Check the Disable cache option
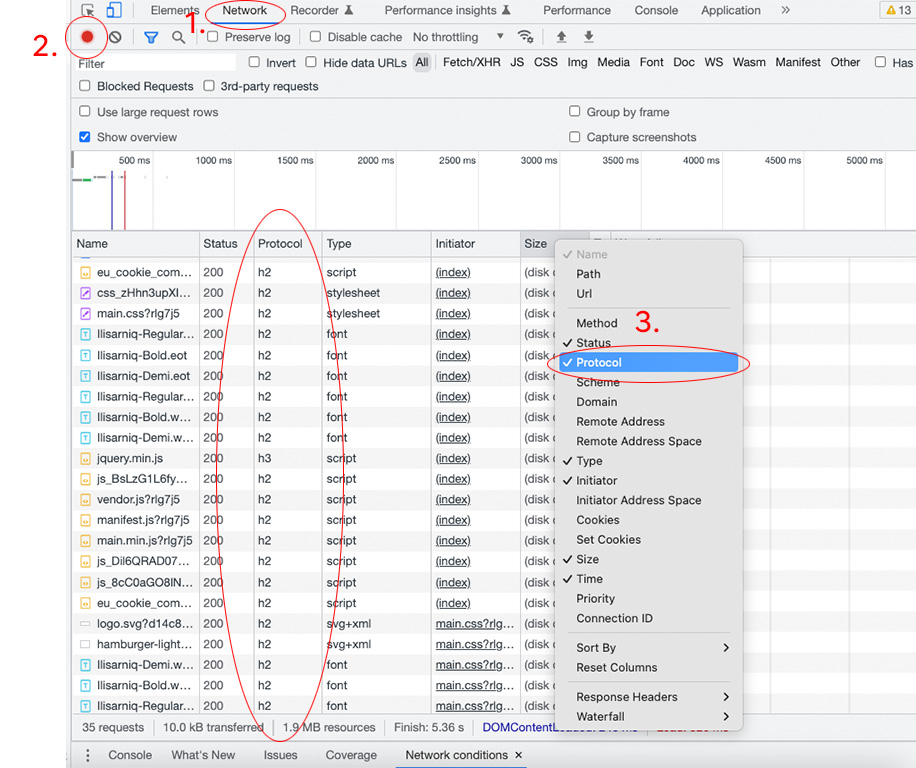The height and width of the screenshot is (768, 916). click(x=316, y=37)
